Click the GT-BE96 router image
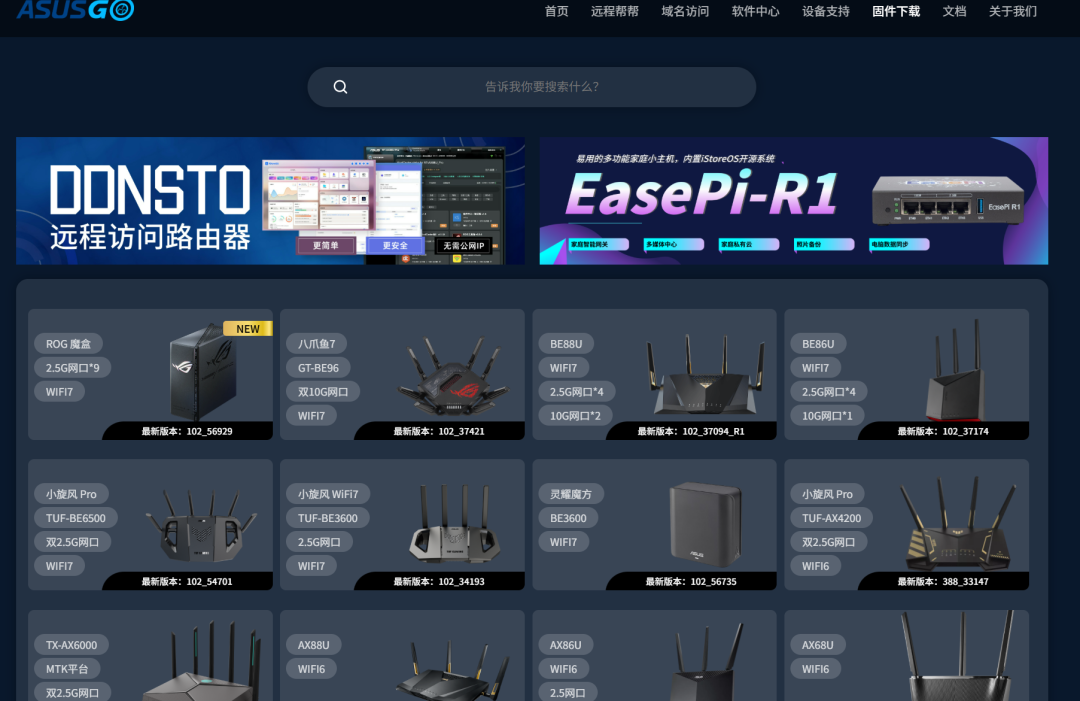Viewport: 1080px width, 701px height. pyautogui.click(x=453, y=377)
